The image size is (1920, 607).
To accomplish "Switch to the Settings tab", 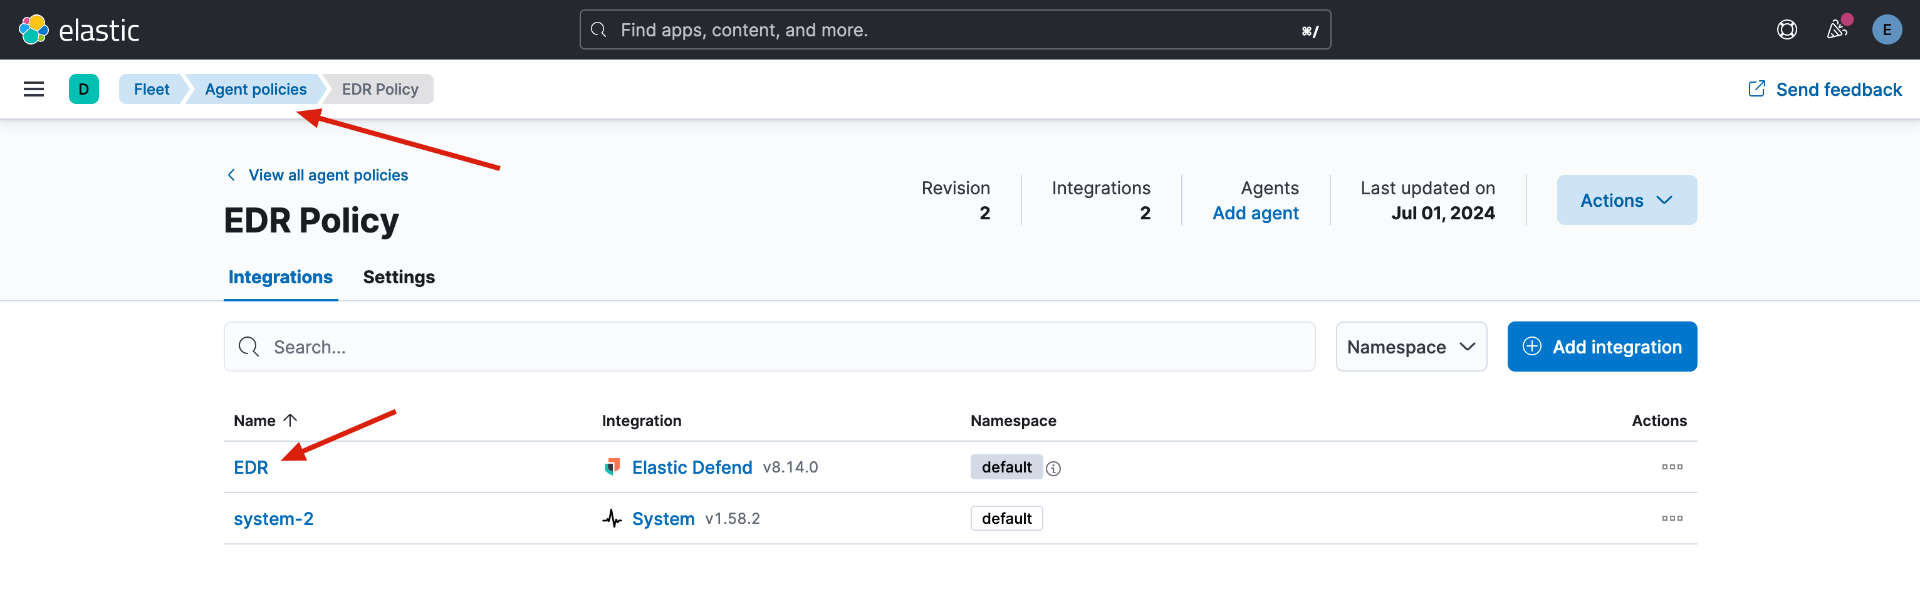I will 399,277.
